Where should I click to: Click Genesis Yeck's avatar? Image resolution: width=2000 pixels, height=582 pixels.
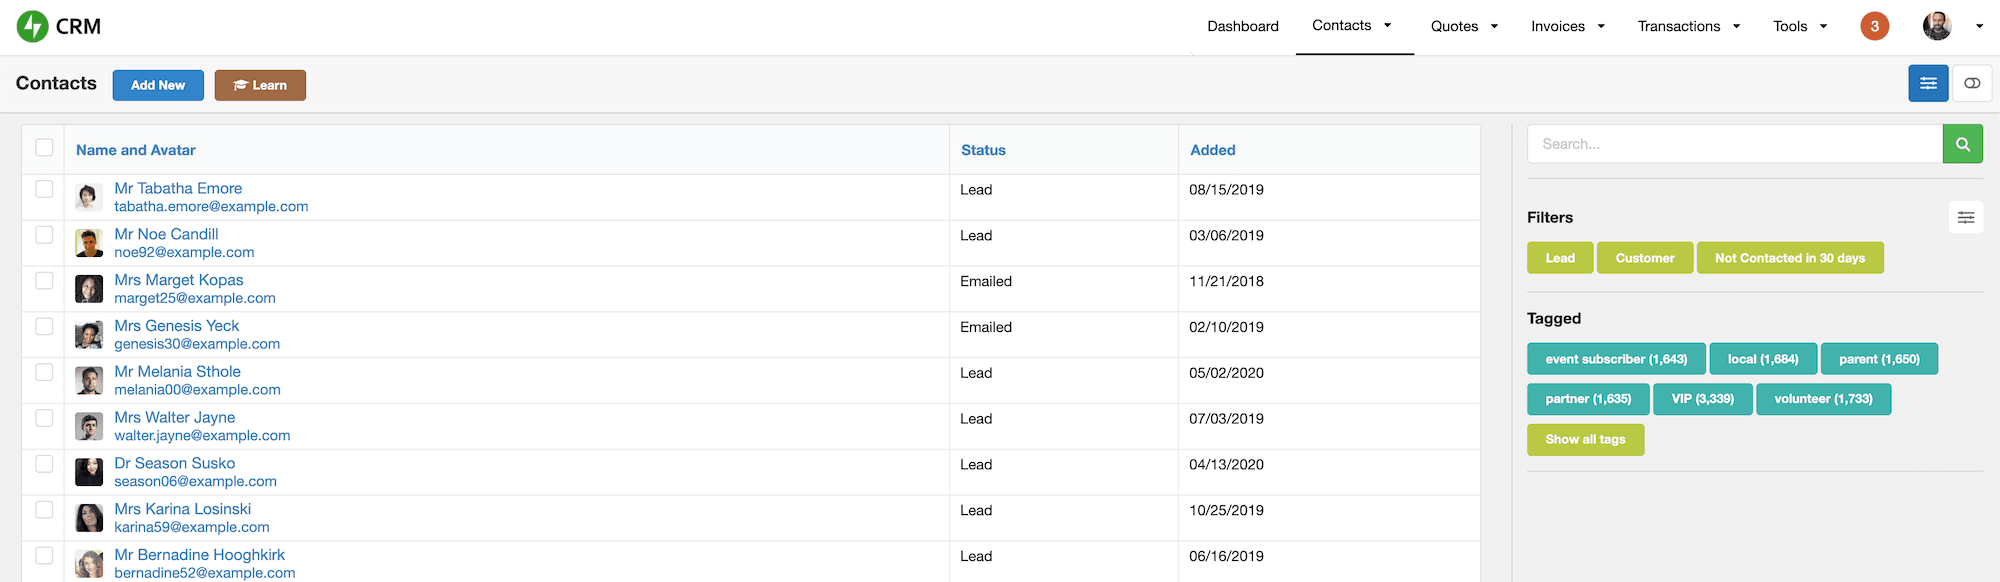tap(89, 335)
